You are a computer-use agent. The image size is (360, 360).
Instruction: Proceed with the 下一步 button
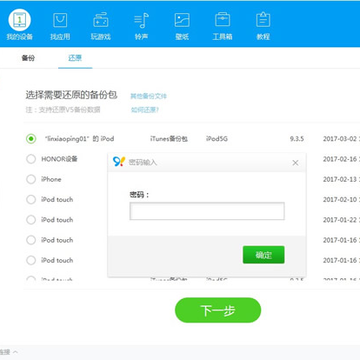(x=218, y=310)
